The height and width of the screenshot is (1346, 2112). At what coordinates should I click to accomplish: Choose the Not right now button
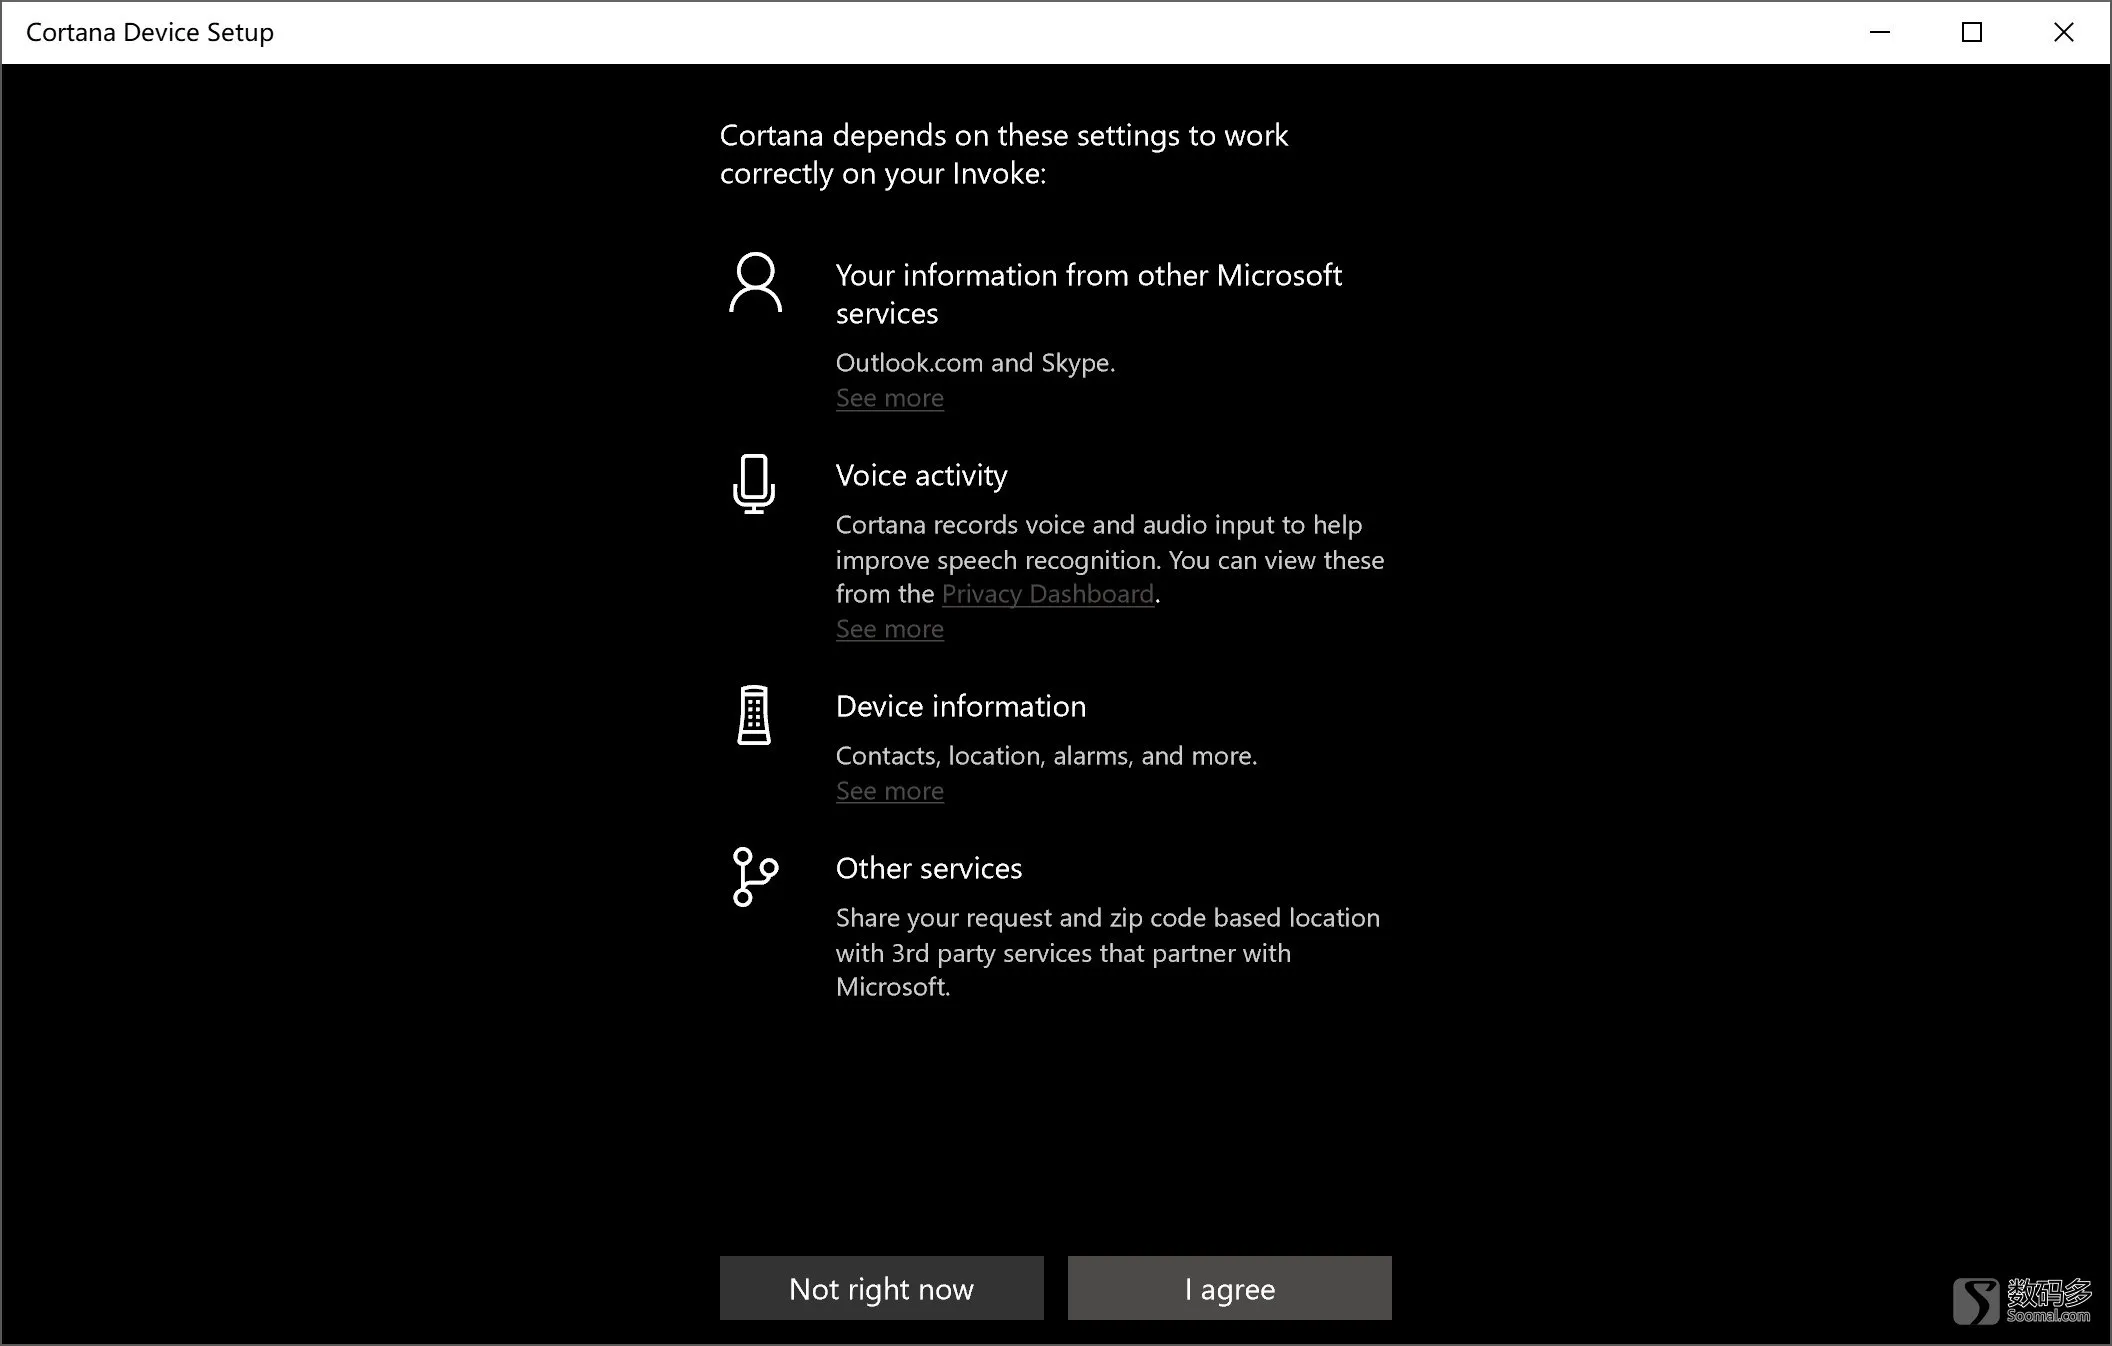point(882,1288)
